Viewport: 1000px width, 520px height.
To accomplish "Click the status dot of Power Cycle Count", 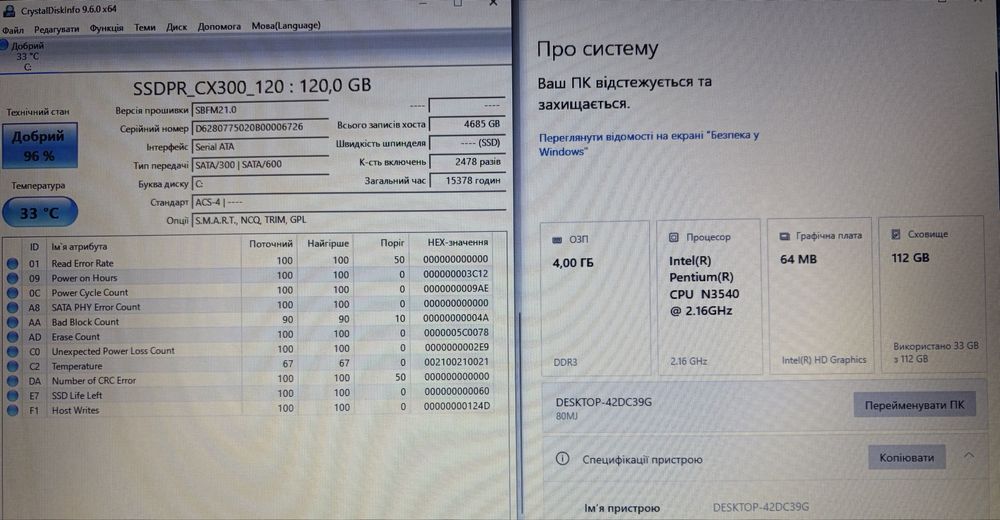I will [x=12, y=293].
